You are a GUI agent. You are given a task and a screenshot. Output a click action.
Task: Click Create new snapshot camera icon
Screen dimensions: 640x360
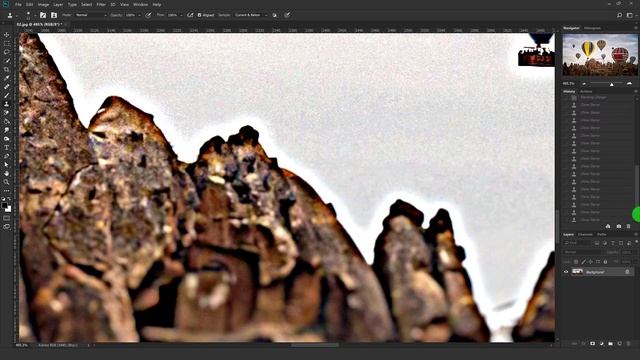pyautogui.click(x=619, y=226)
